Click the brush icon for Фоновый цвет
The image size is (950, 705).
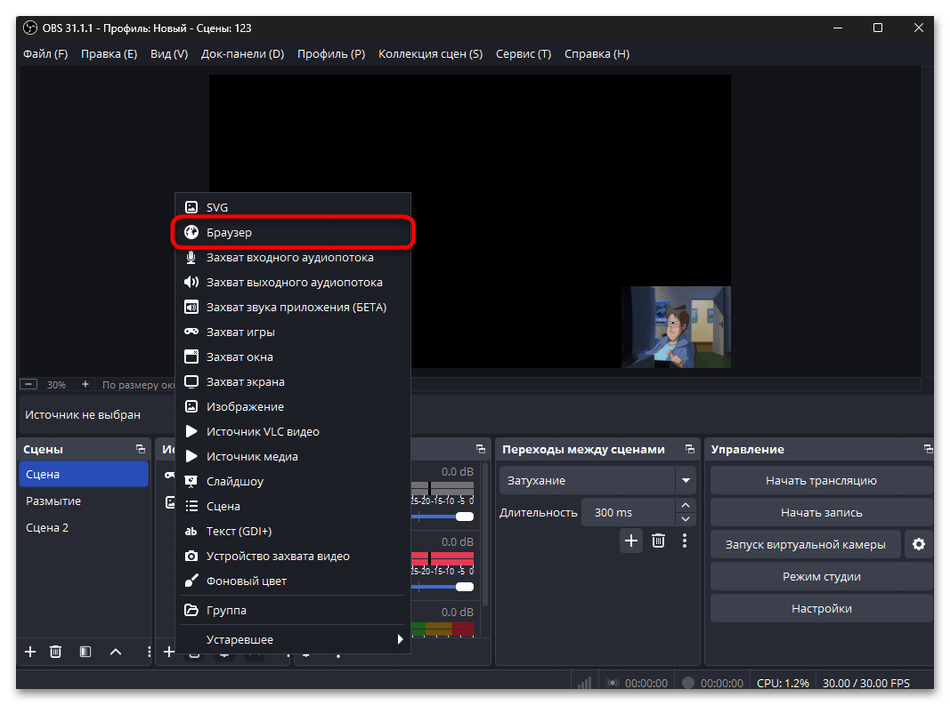tap(191, 581)
